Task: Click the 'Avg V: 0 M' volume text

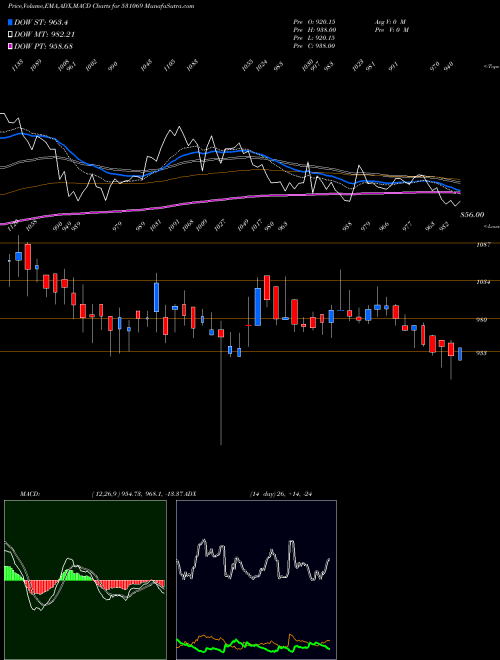Action: tap(390, 21)
